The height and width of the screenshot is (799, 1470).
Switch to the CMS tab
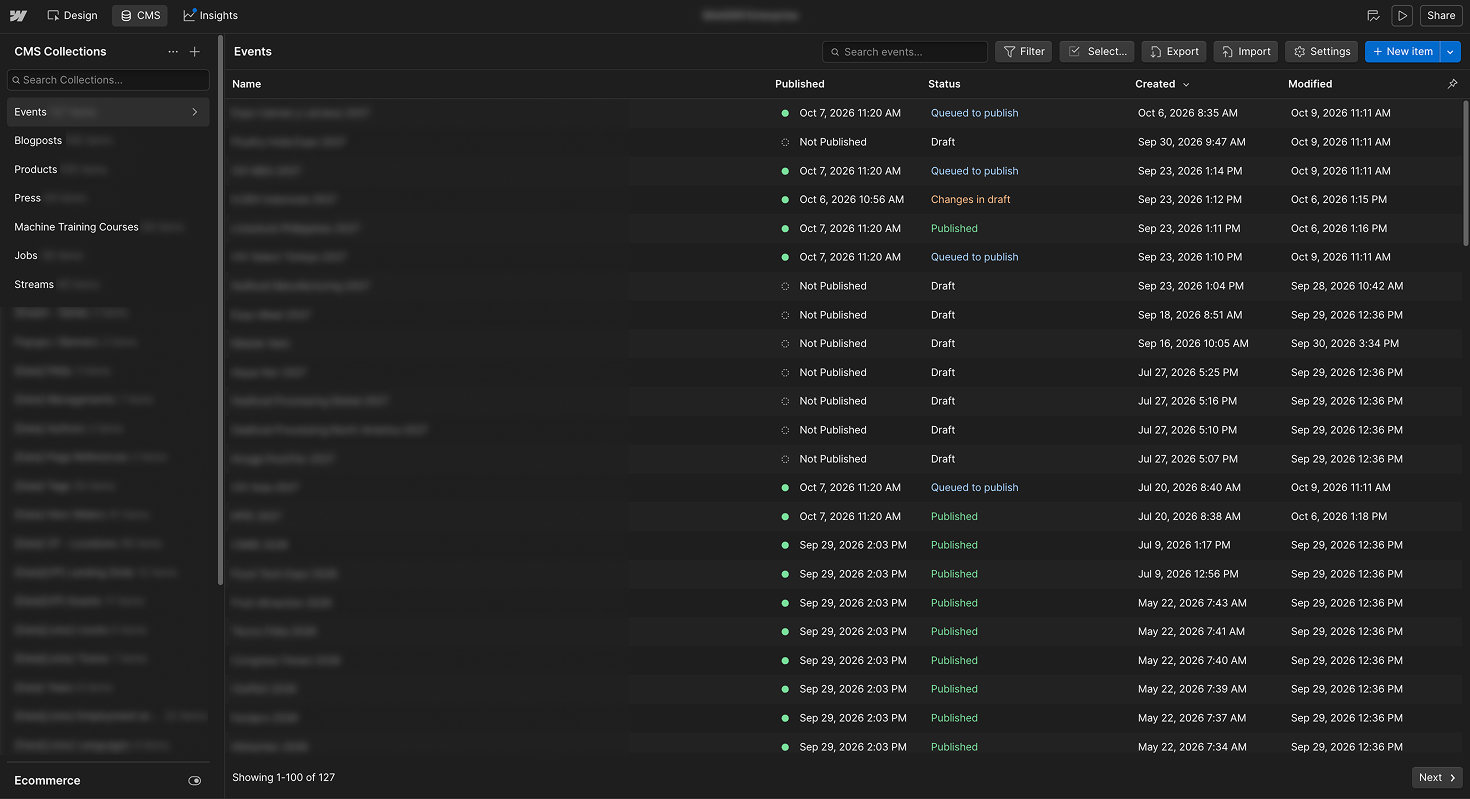click(x=140, y=16)
